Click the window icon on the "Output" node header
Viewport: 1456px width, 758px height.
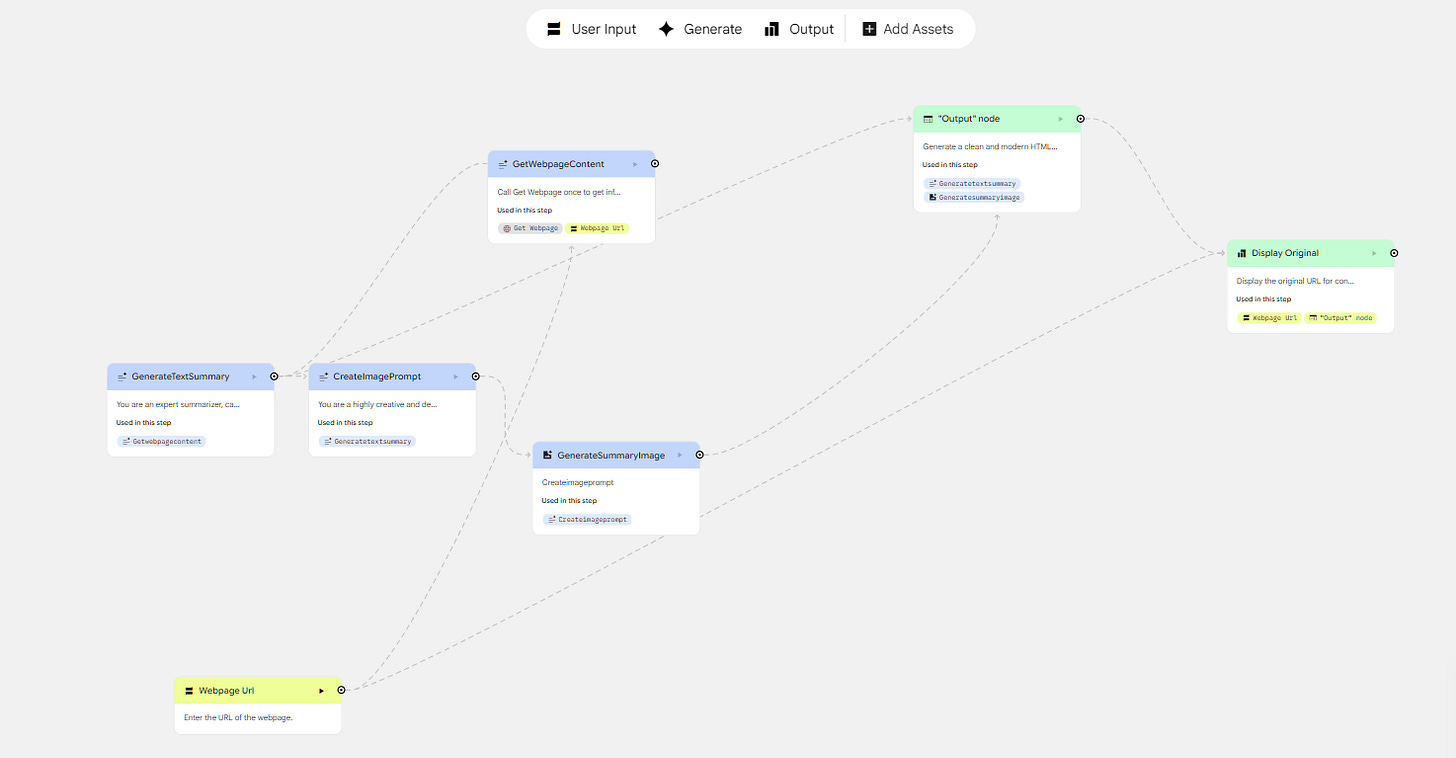(x=927, y=118)
